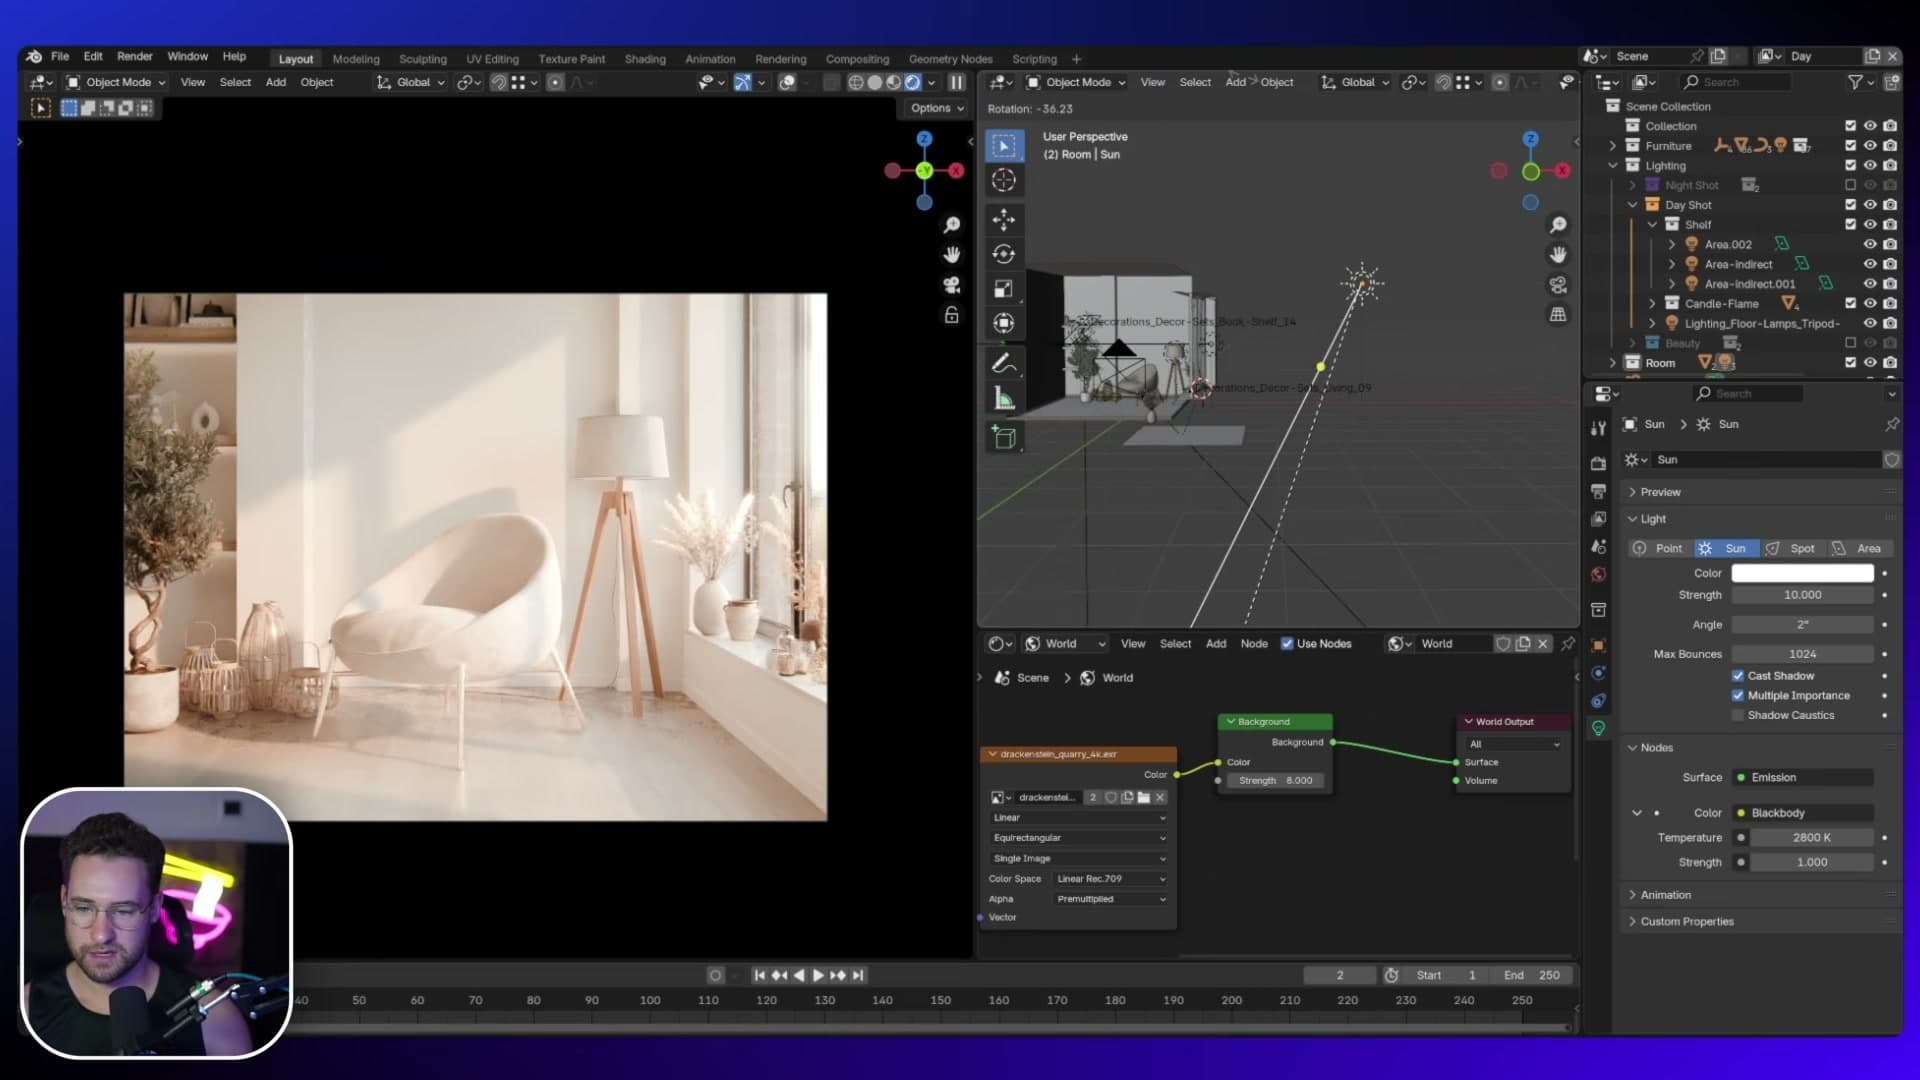Select the Add Cube tool
This screenshot has height=1080, width=1920.
point(1004,437)
